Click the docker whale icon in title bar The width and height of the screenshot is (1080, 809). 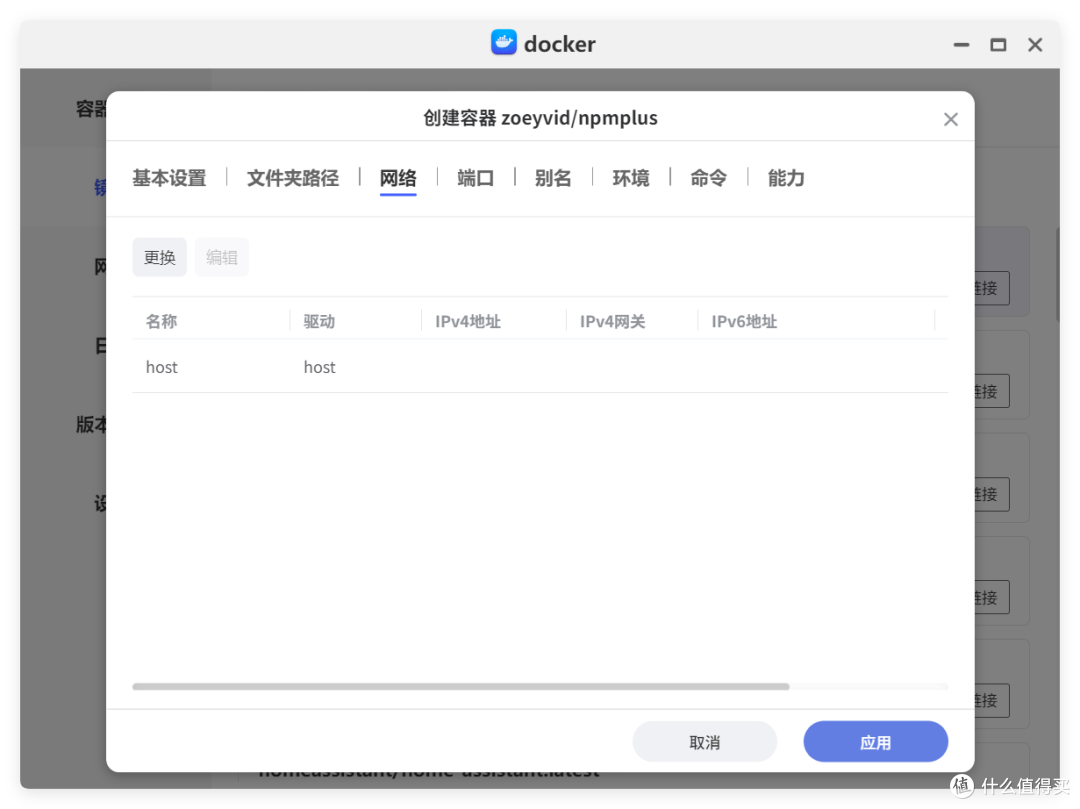[x=503, y=43]
